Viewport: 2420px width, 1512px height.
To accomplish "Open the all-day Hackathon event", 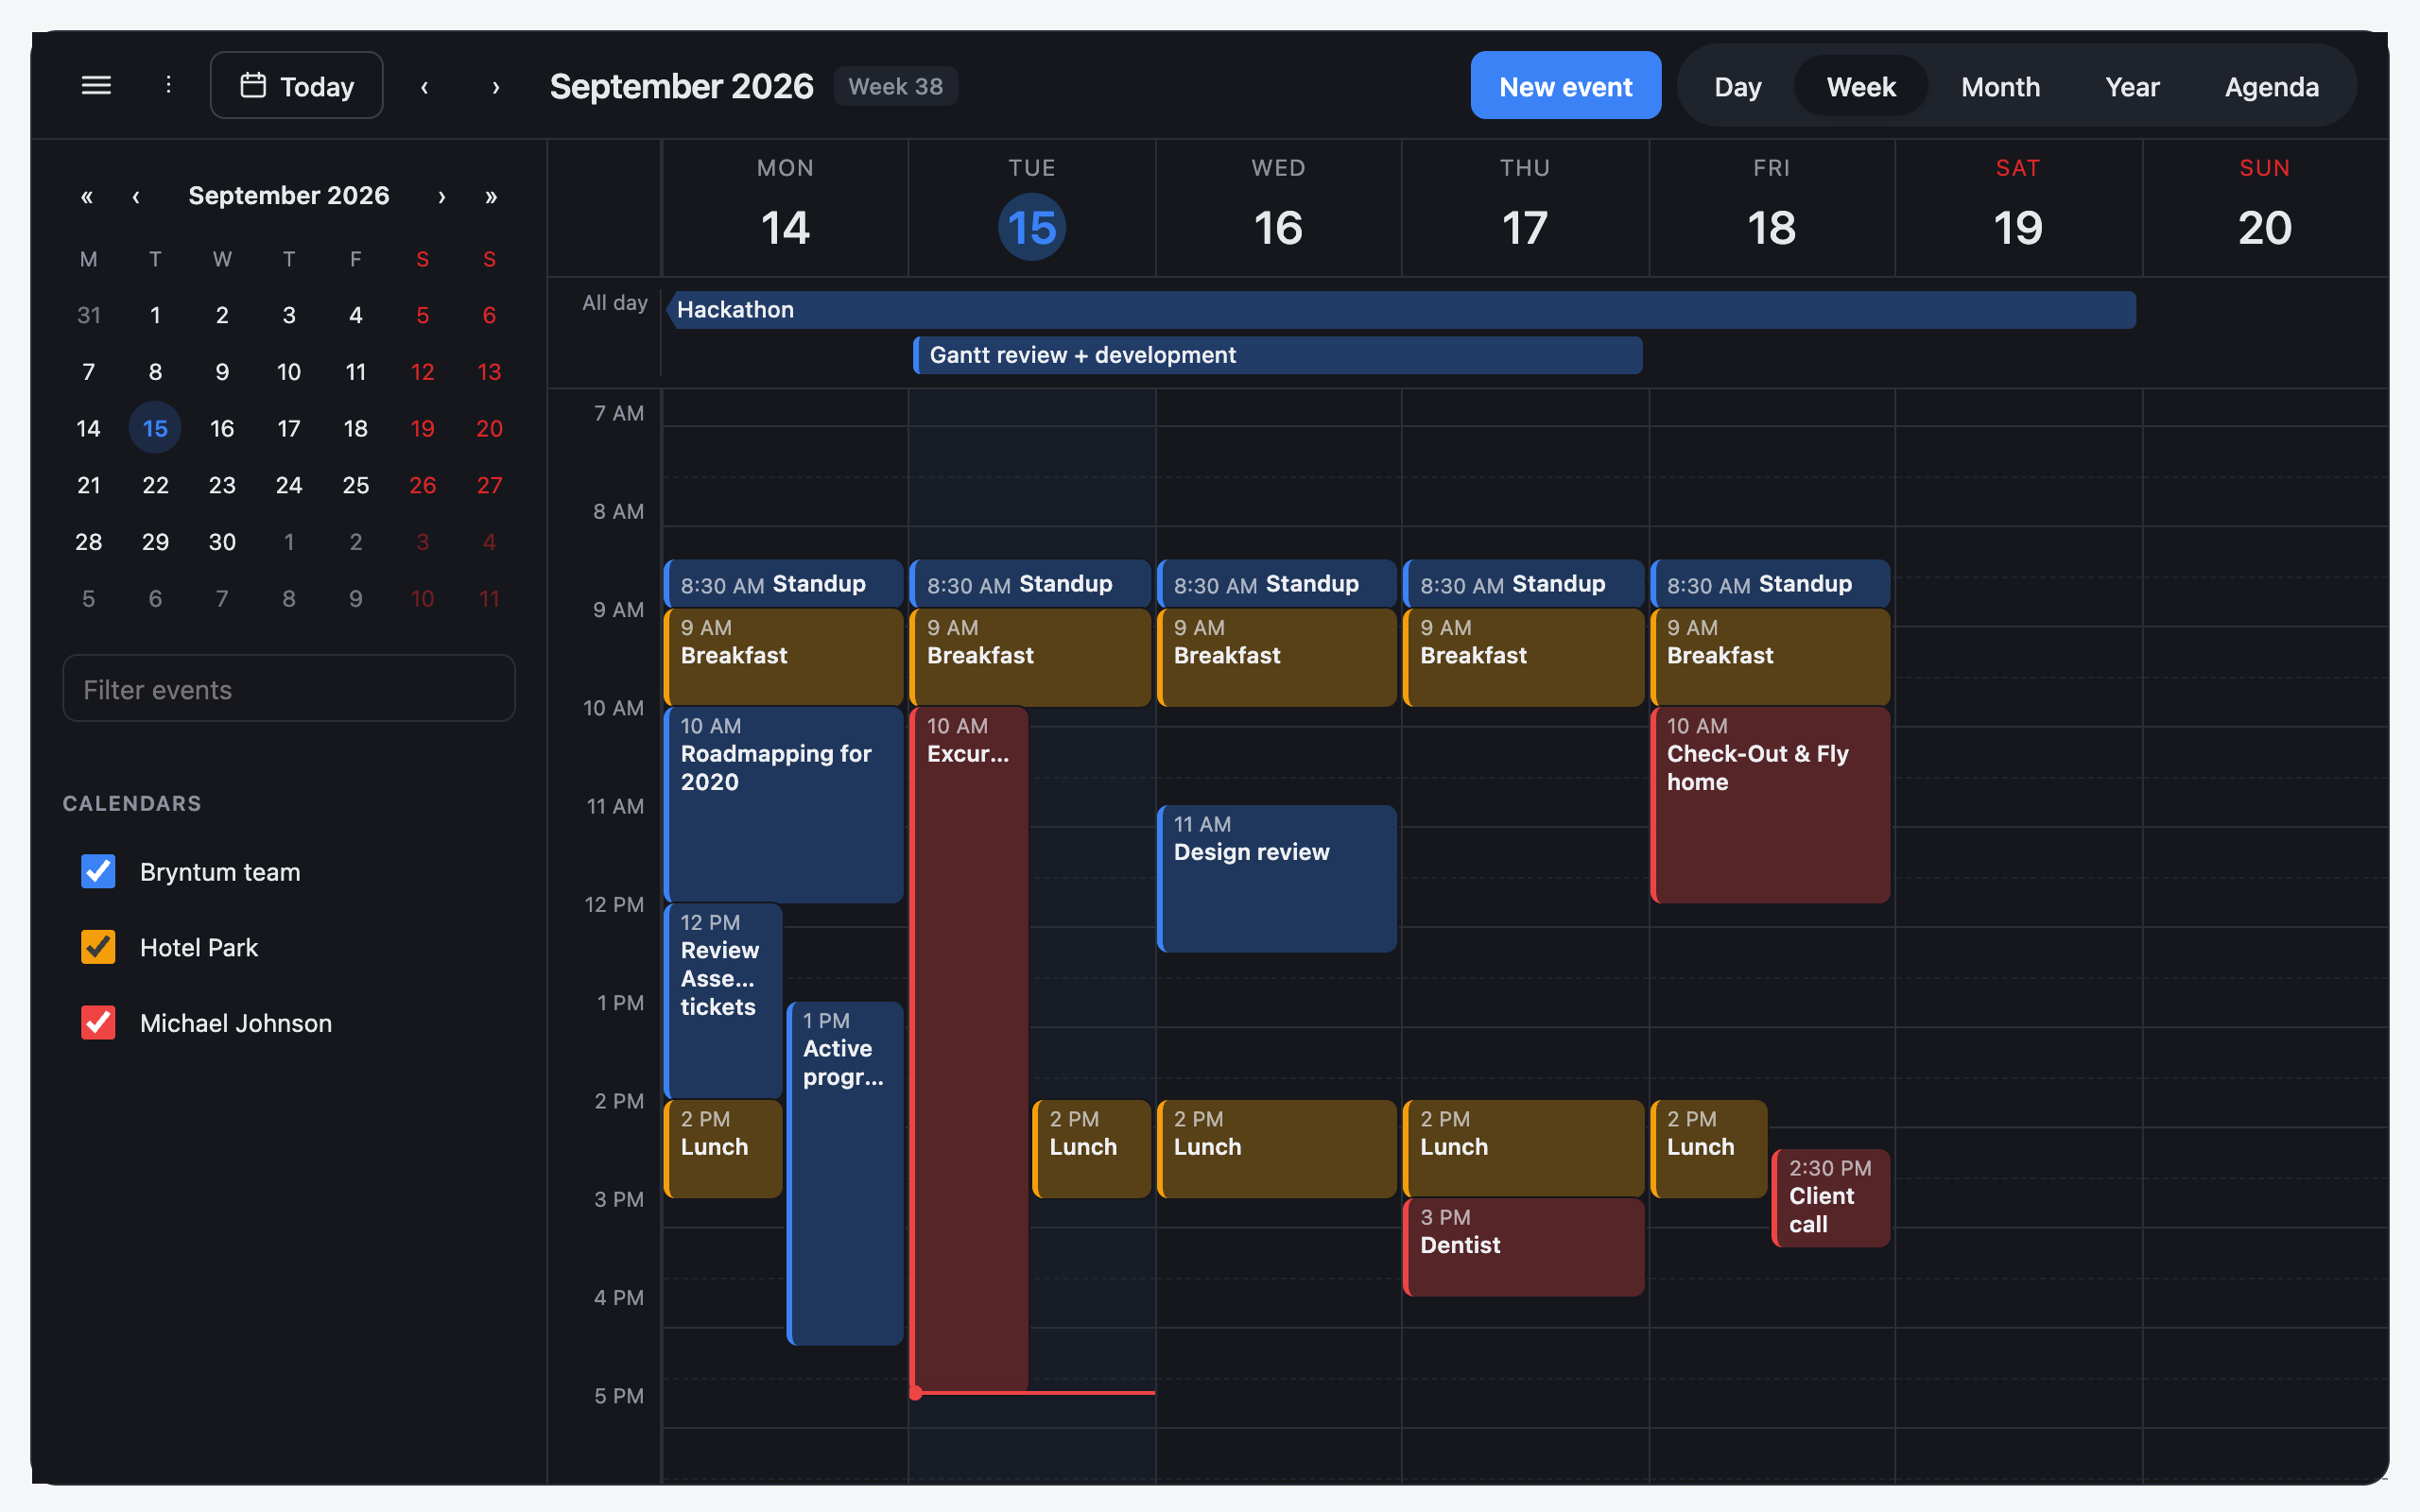I will click(1401, 310).
